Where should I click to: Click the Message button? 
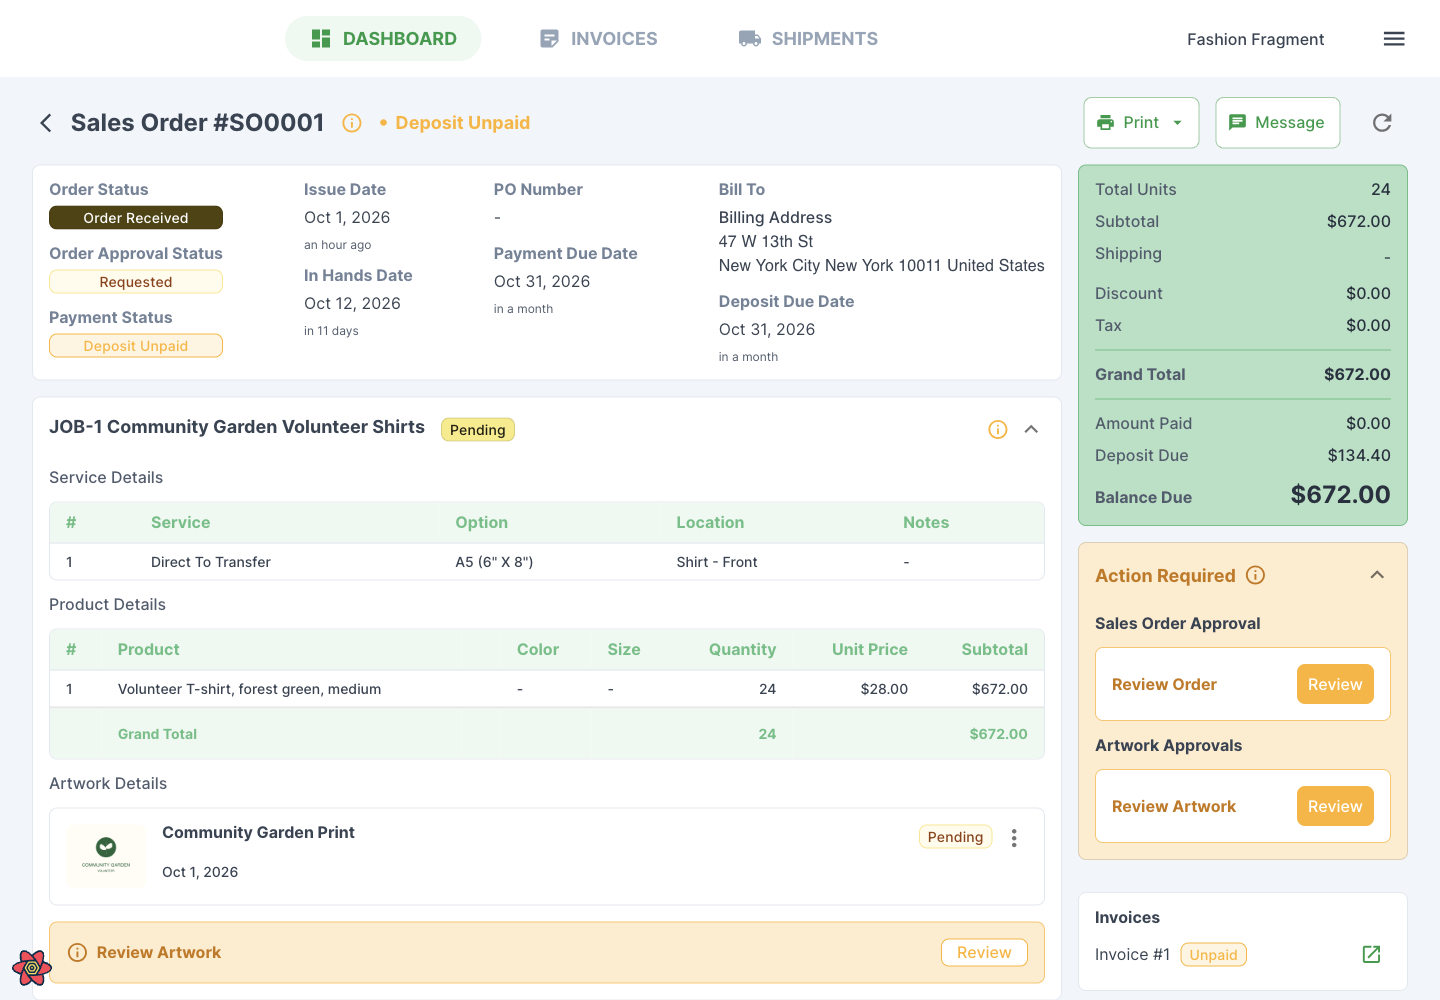coord(1278,123)
